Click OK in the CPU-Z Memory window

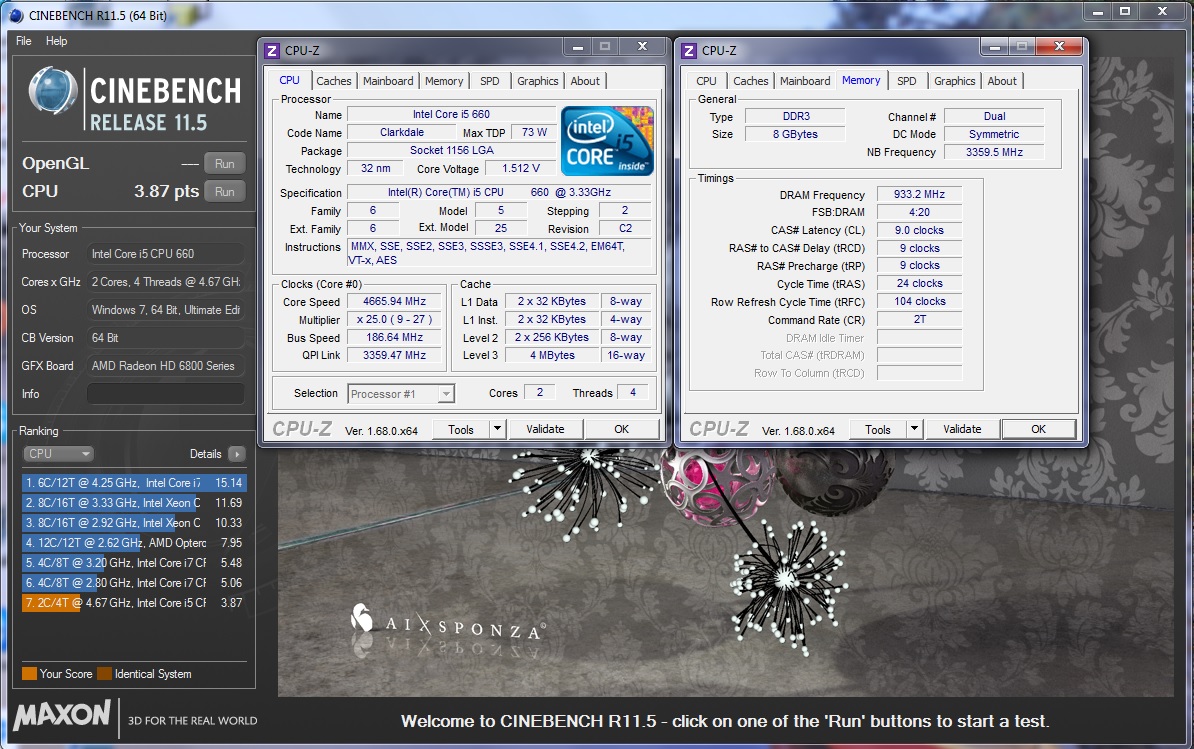point(1039,429)
